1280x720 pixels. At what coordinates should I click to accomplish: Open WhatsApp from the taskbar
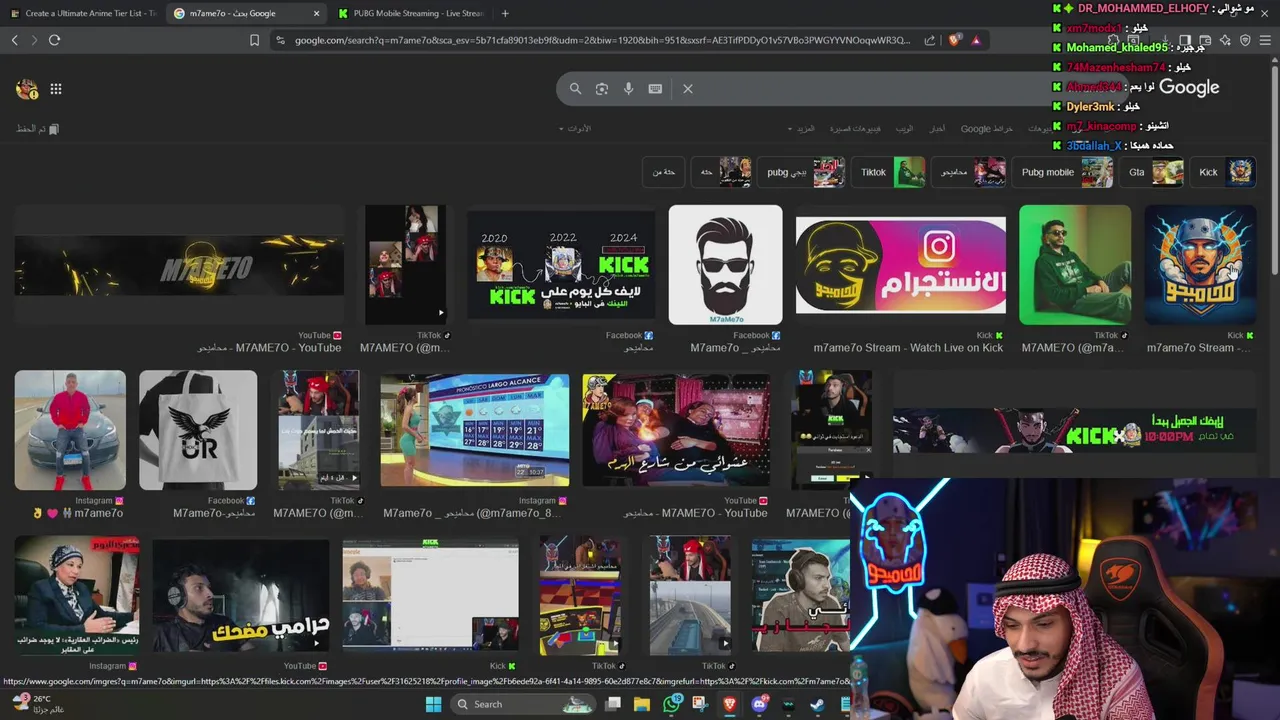point(671,704)
